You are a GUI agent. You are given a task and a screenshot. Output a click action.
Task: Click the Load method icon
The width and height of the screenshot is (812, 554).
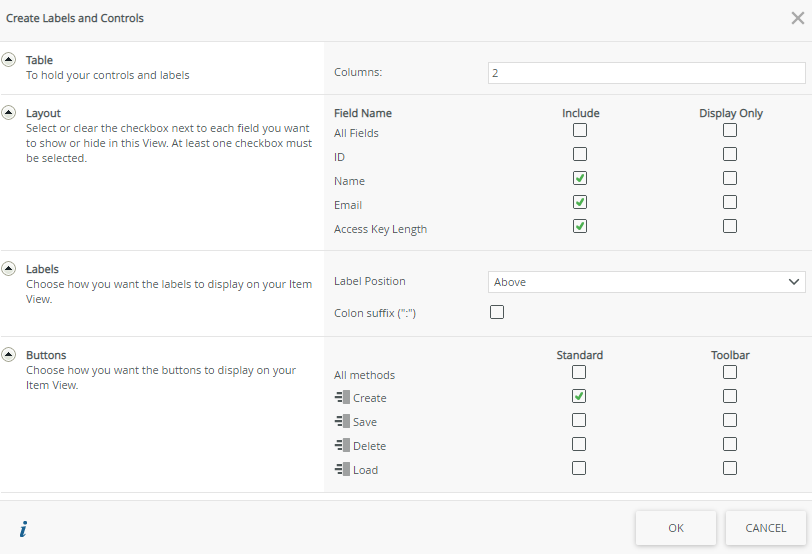(x=342, y=470)
